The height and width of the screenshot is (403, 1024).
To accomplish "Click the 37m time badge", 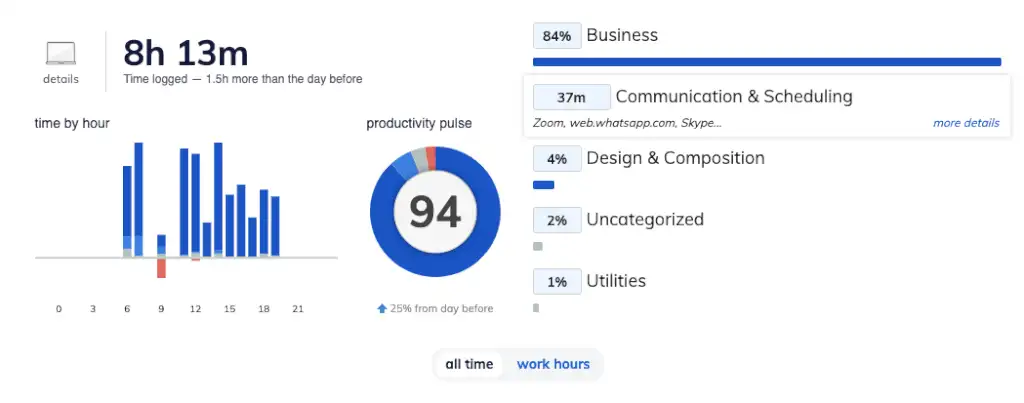I will (571, 97).
